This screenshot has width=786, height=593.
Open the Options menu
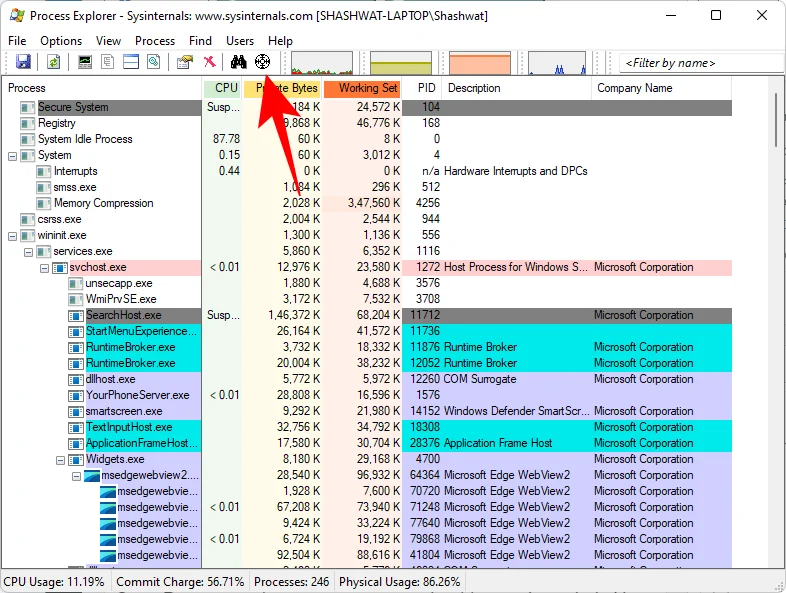(x=61, y=40)
